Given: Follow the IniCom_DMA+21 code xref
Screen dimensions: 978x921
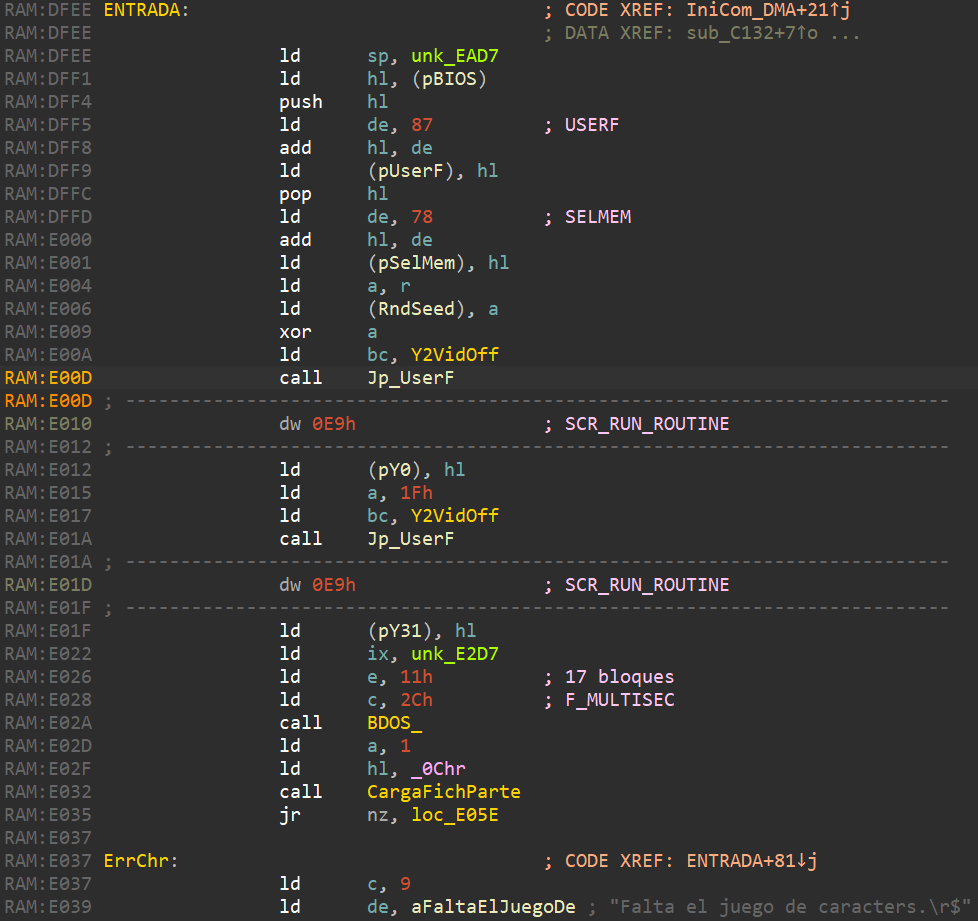Looking at the screenshot, I should (768, 10).
